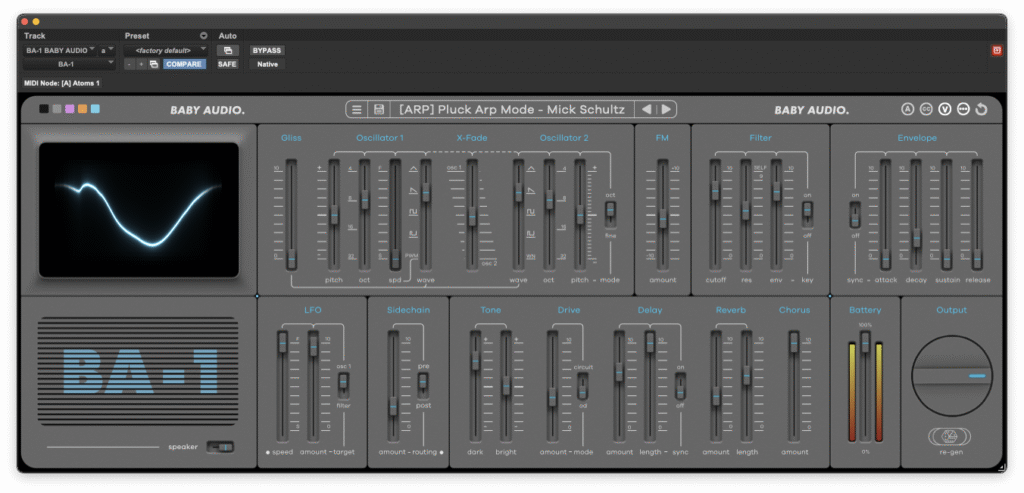The height and width of the screenshot is (493, 1024).
Task: Click the LFO speed slider handle
Action: pos(283,342)
